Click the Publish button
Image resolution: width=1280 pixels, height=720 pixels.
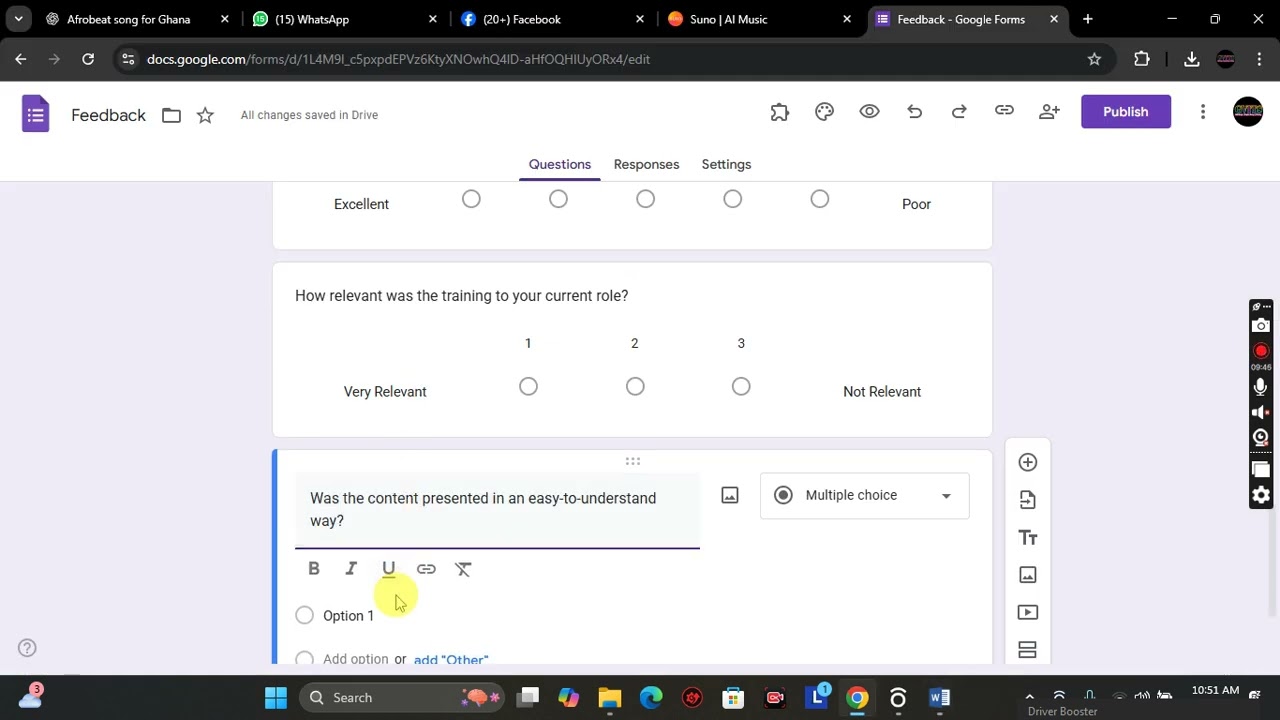[x=1126, y=112]
